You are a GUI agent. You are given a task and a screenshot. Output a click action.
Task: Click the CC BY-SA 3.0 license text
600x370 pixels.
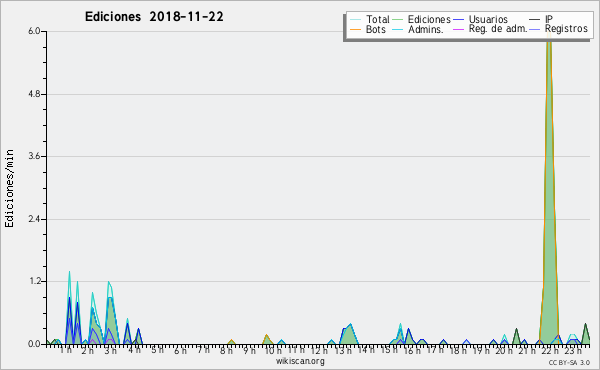pos(569,362)
